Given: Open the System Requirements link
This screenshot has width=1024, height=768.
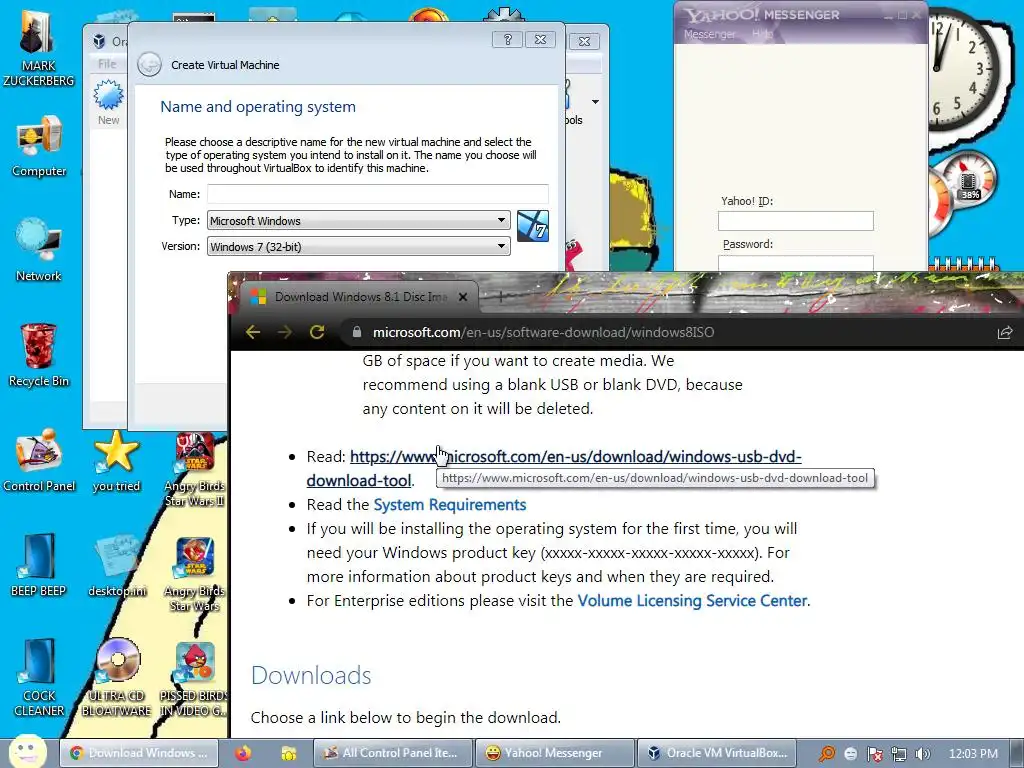Looking at the screenshot, I should point(449,504).
